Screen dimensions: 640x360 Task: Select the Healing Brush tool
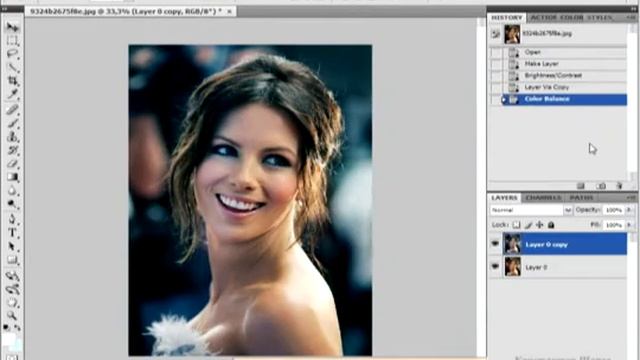(x=12, y=109)
